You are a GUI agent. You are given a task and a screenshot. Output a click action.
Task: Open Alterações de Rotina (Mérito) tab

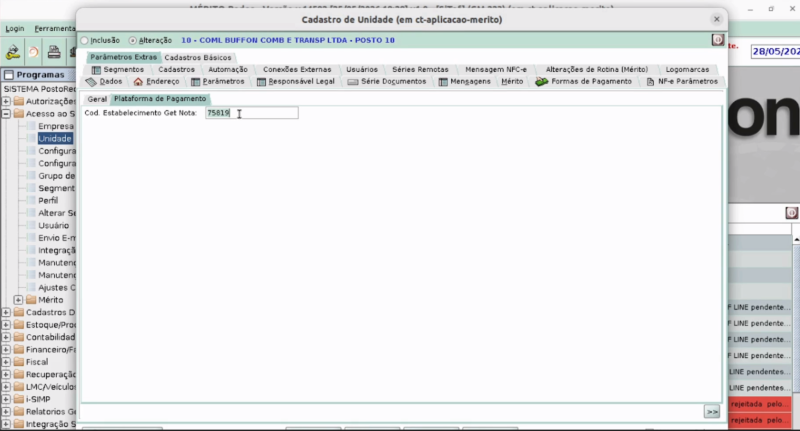(x=596, y=69)
